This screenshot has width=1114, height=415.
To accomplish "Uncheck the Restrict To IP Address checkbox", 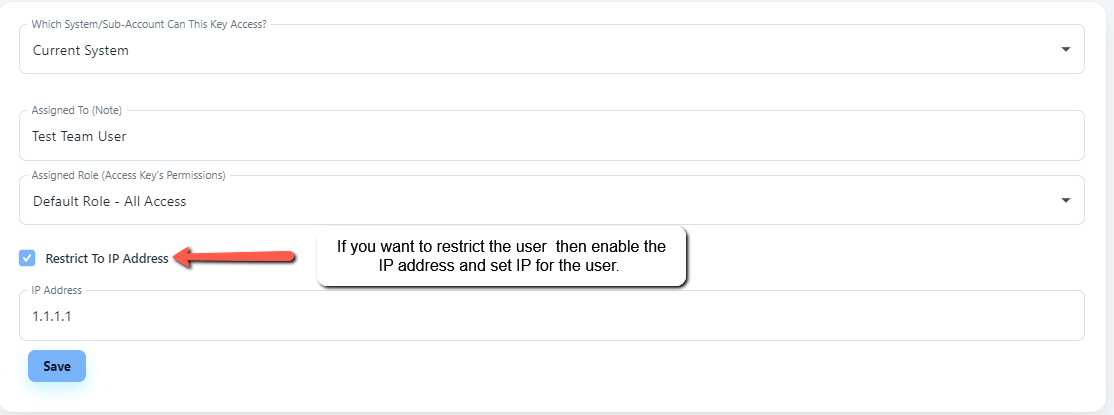I will [27, 258].
